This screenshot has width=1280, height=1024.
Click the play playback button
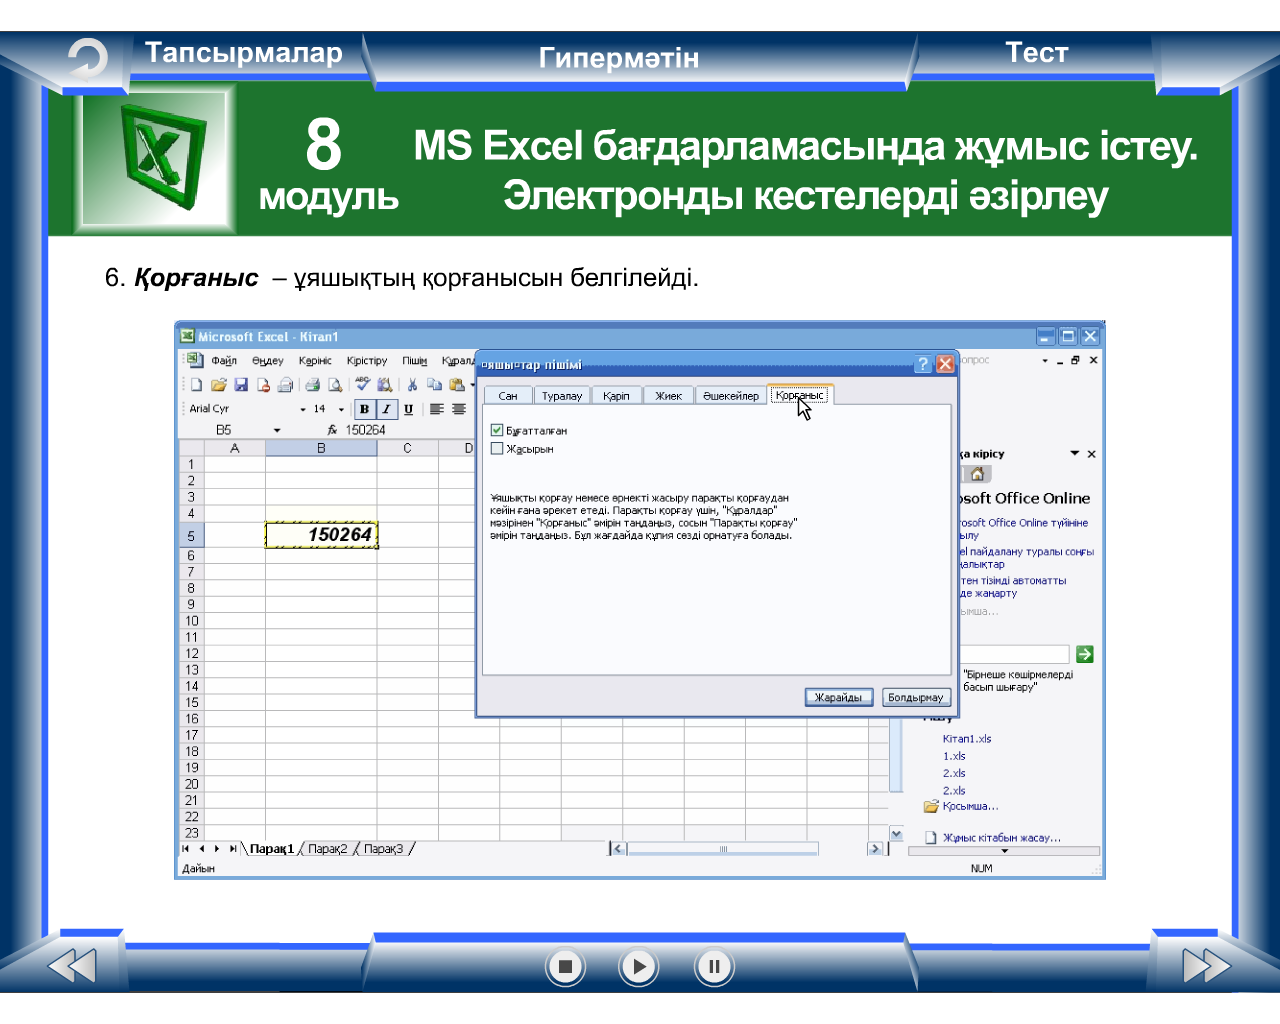click(639, 966)
